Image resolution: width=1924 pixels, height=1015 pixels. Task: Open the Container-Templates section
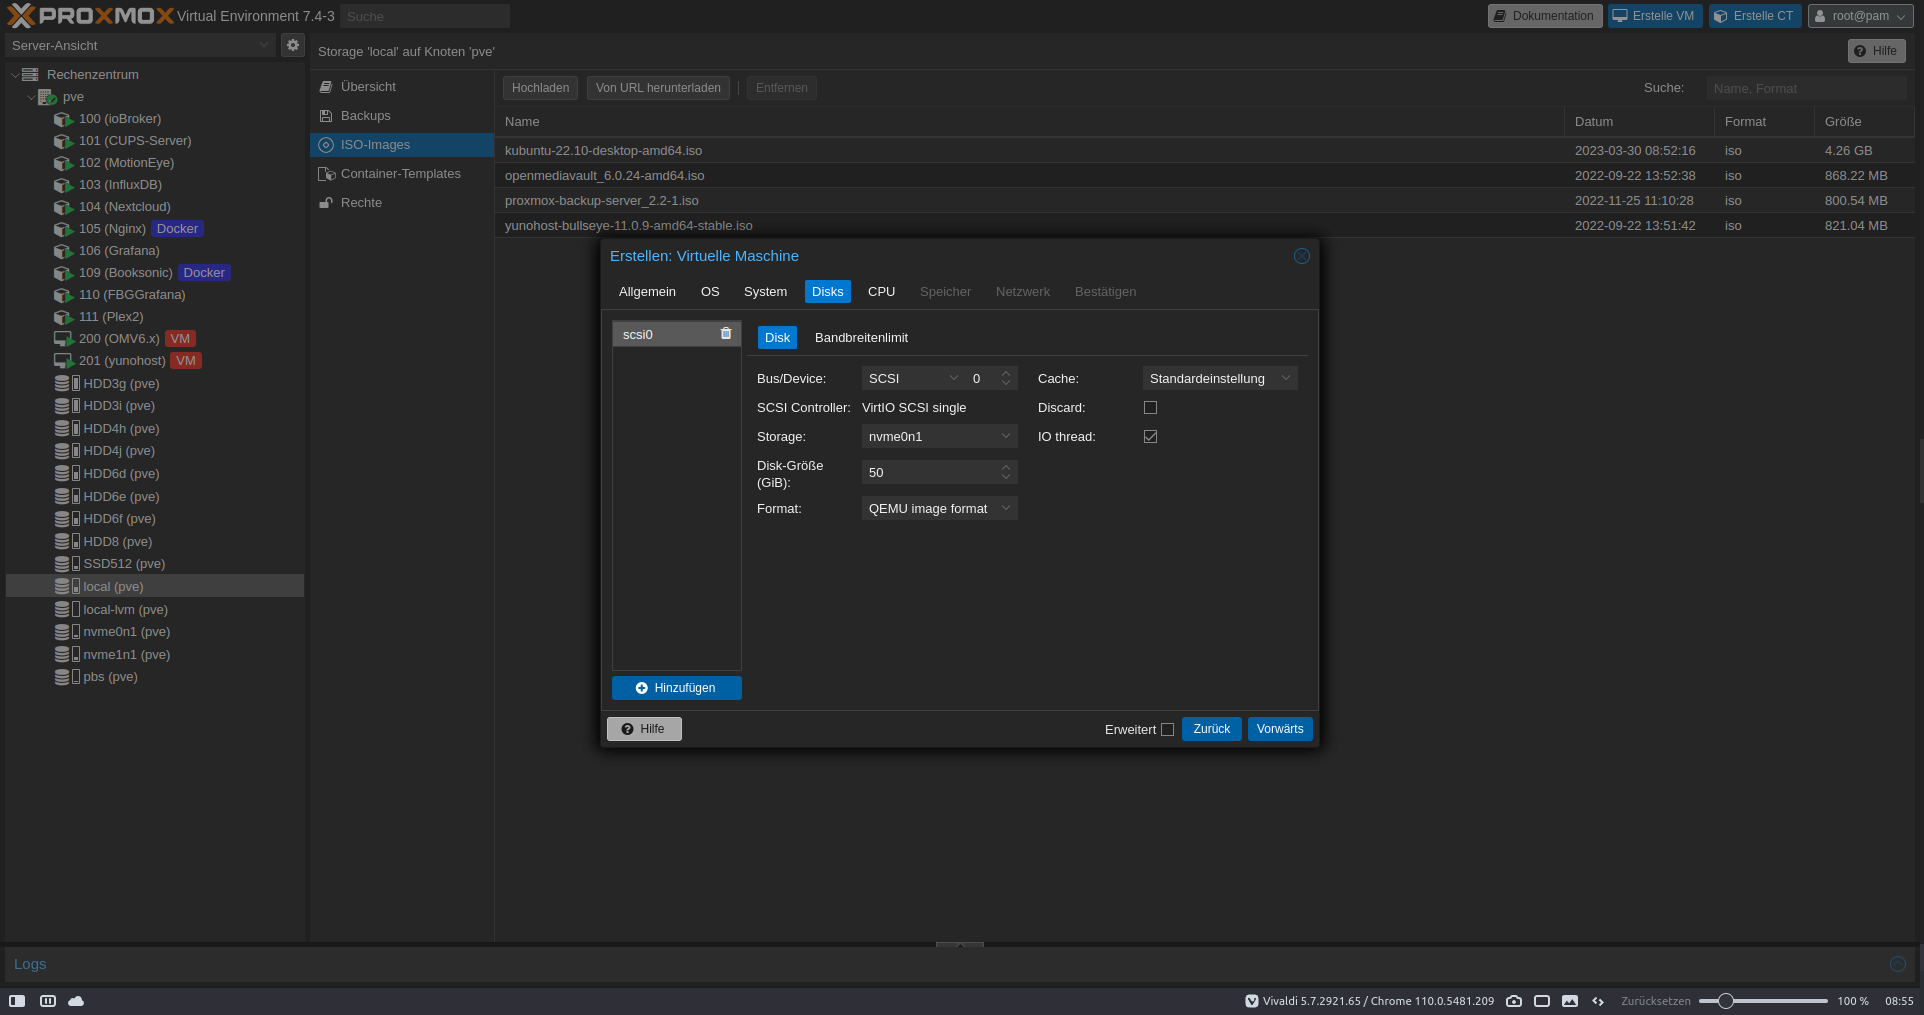coord(400,174)
